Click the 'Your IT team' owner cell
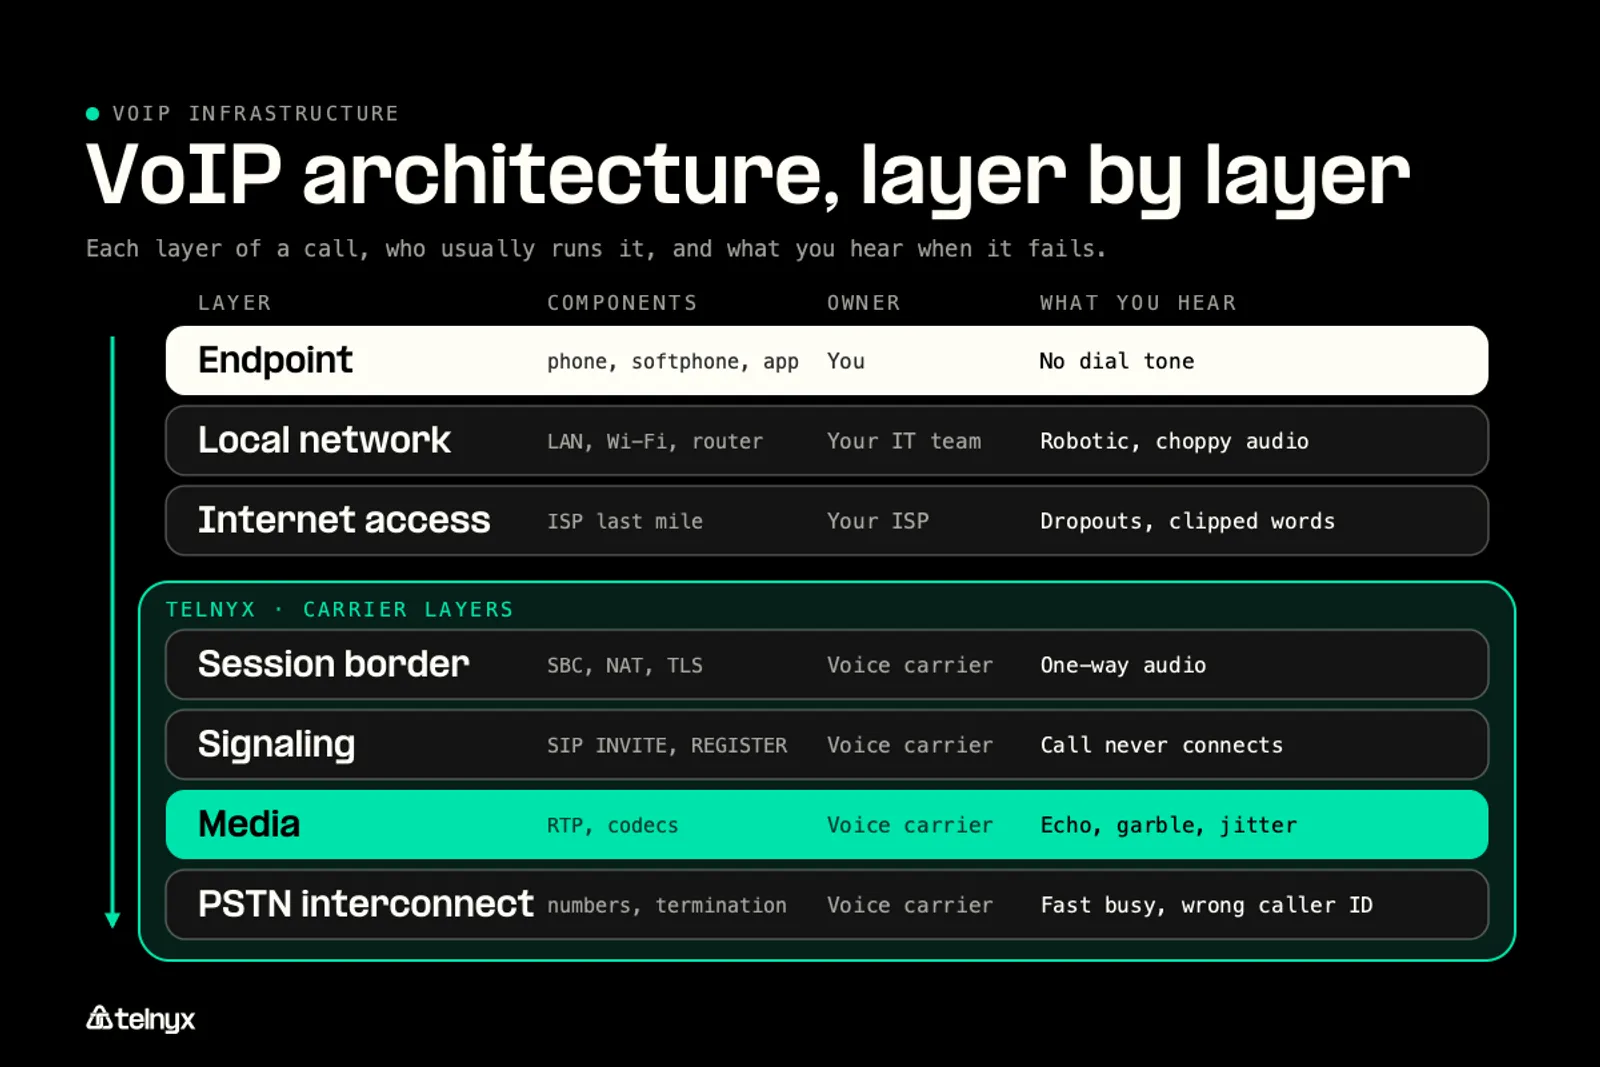The image size is (1600, 1067). point(904,441)
